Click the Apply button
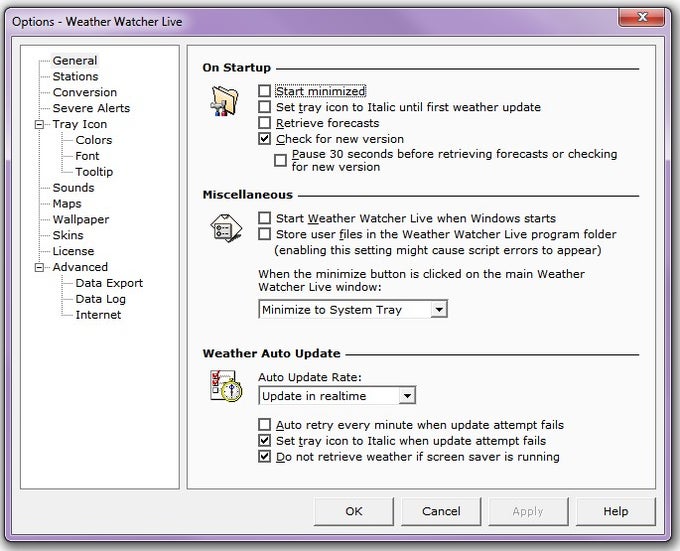 528,511
